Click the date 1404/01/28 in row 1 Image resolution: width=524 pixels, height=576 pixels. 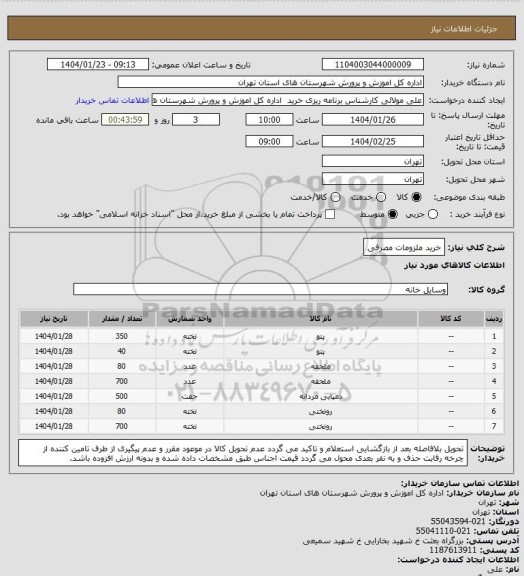(54, 336)
